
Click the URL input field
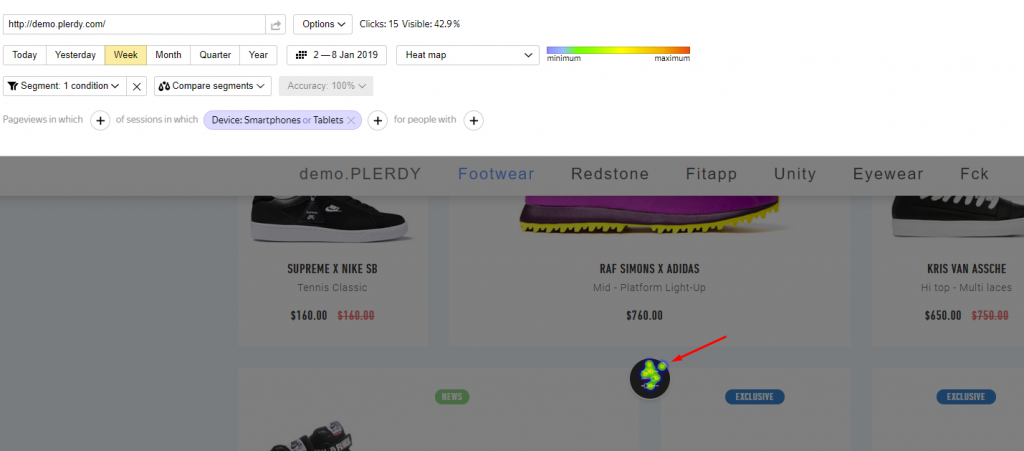[135, 24]
